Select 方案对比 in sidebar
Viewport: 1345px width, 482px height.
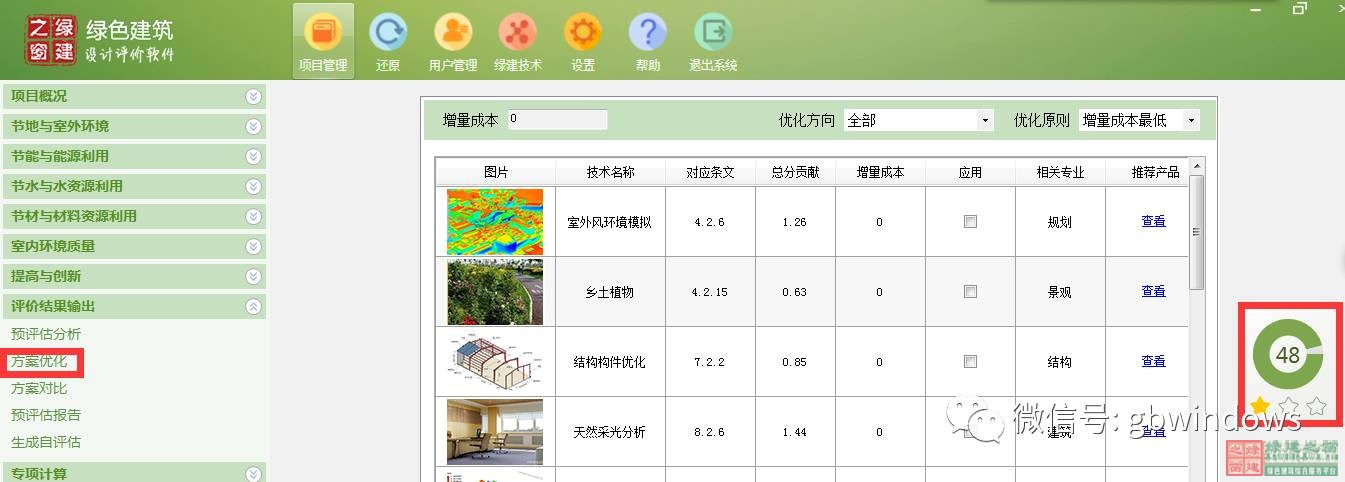39,388
